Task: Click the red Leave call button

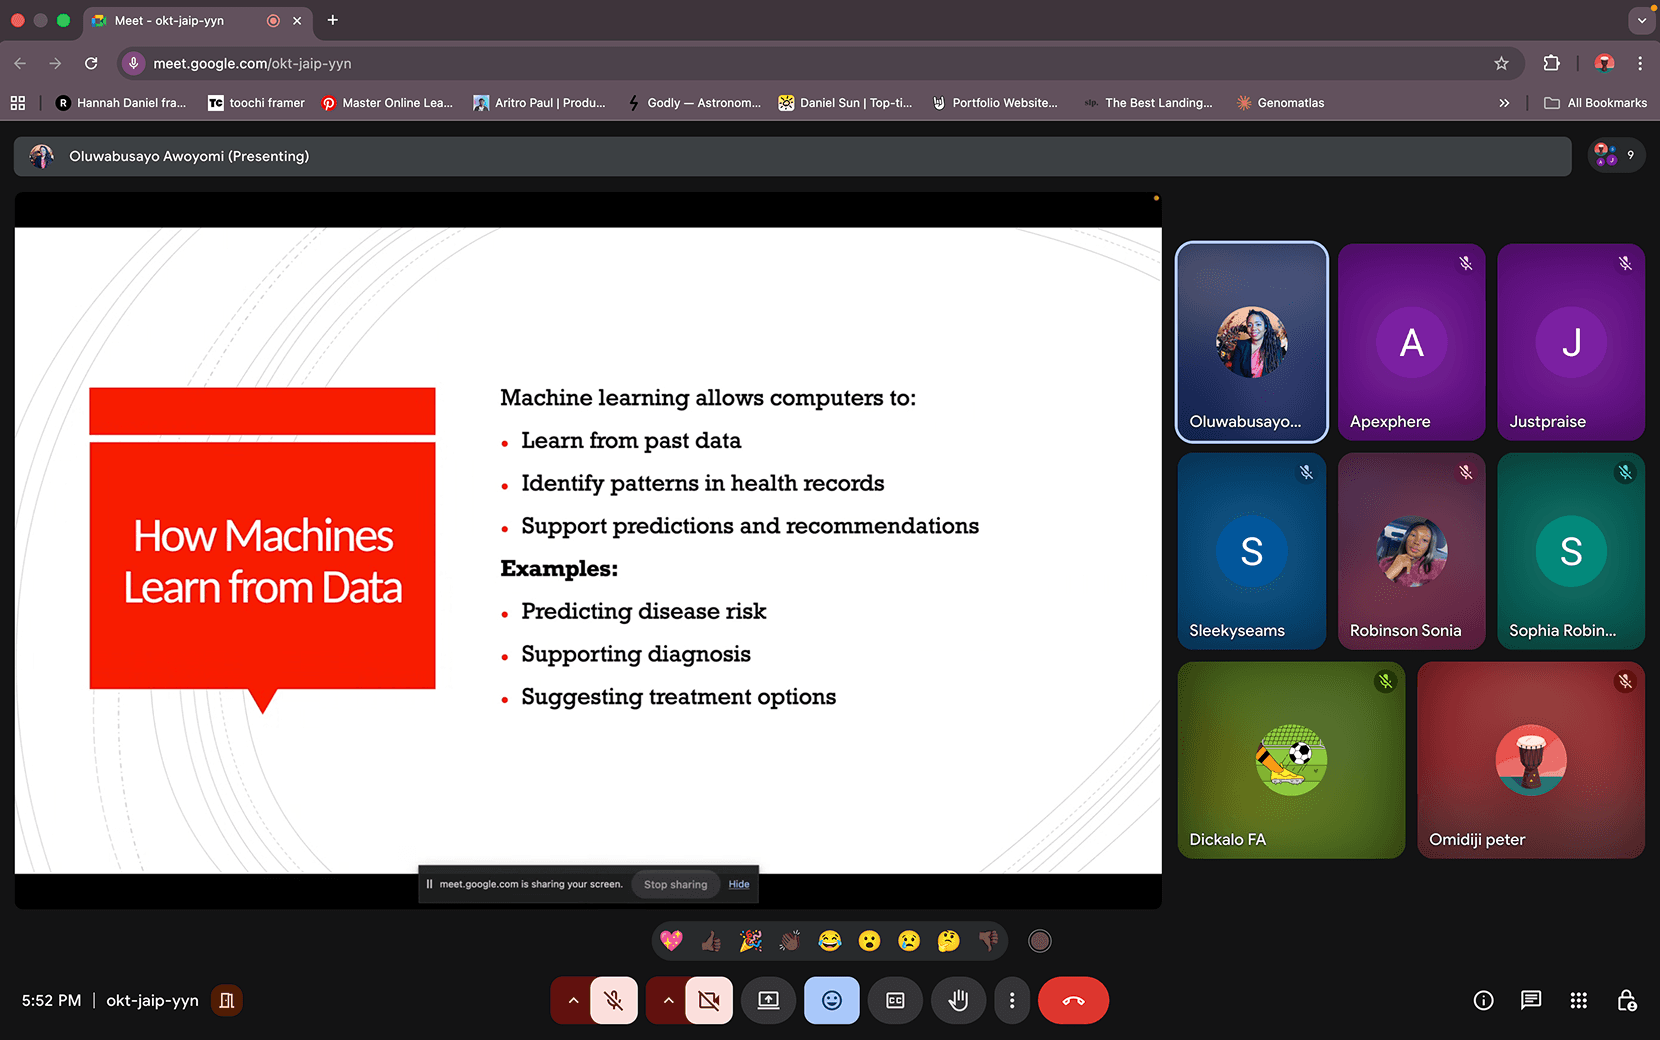Action: [x=1073, y=1000]
